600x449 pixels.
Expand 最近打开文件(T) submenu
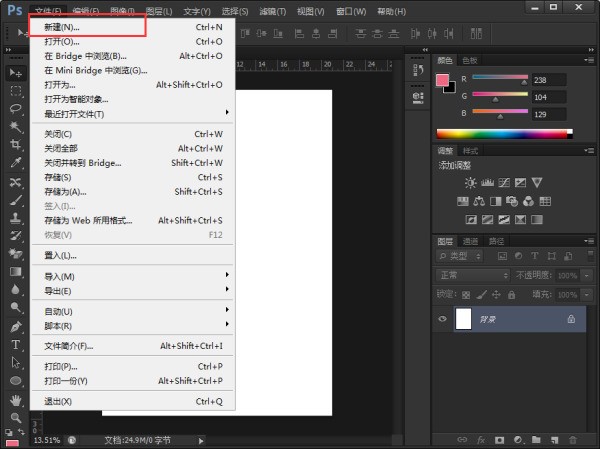click(132, 114)
